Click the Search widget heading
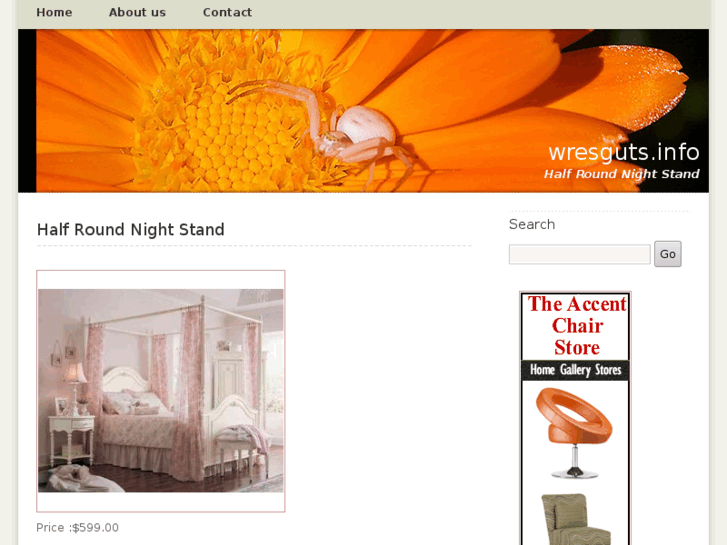The width and height of the screenshot is (727, 545). click(532, 224)
